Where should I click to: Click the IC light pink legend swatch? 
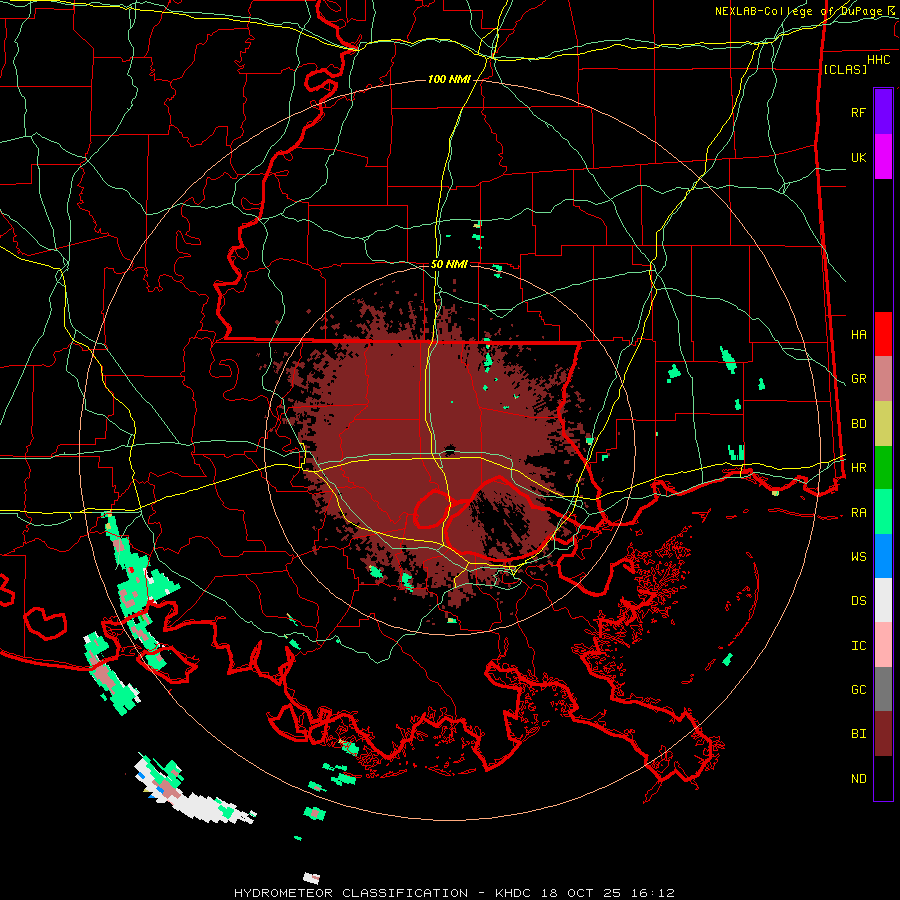coord(883,645)
